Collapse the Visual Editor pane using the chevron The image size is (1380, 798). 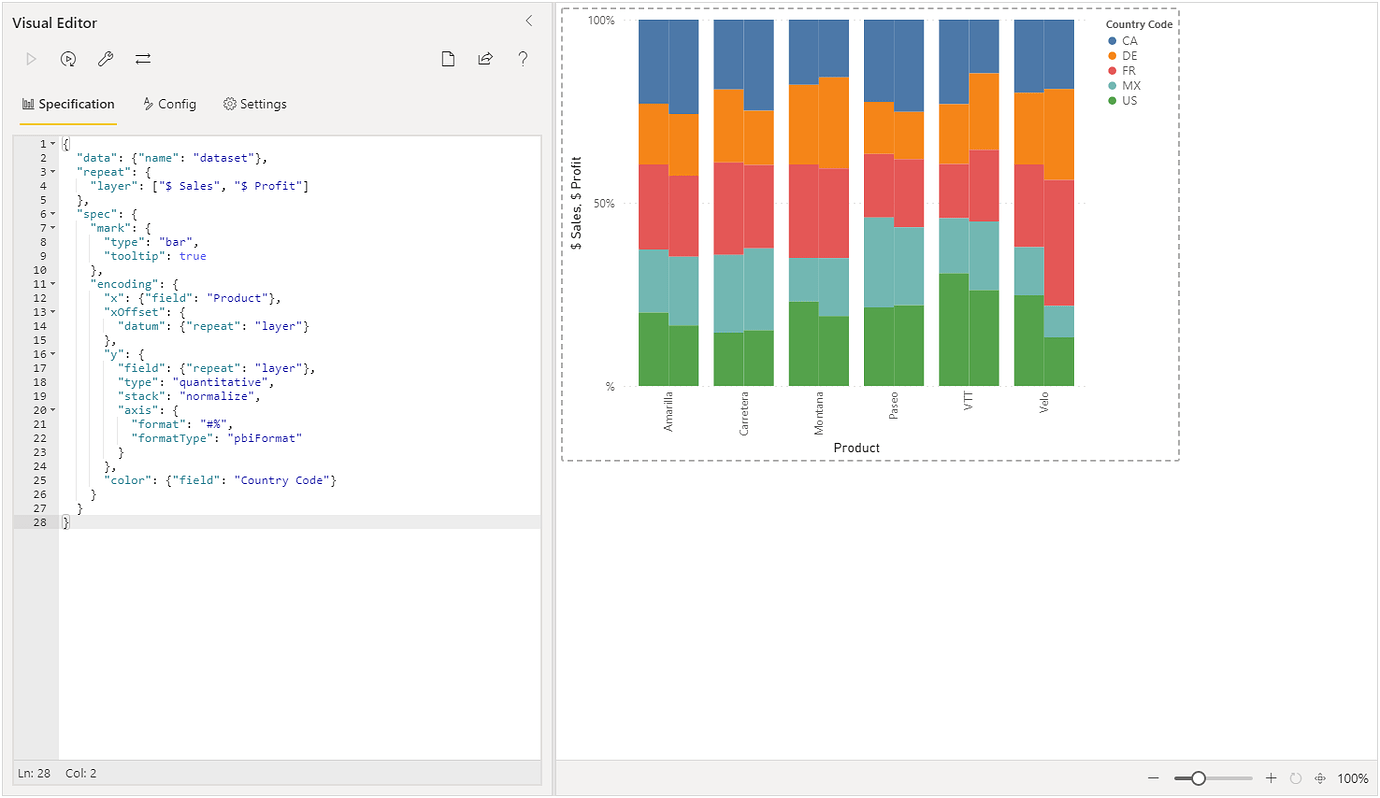pos(529,21)
